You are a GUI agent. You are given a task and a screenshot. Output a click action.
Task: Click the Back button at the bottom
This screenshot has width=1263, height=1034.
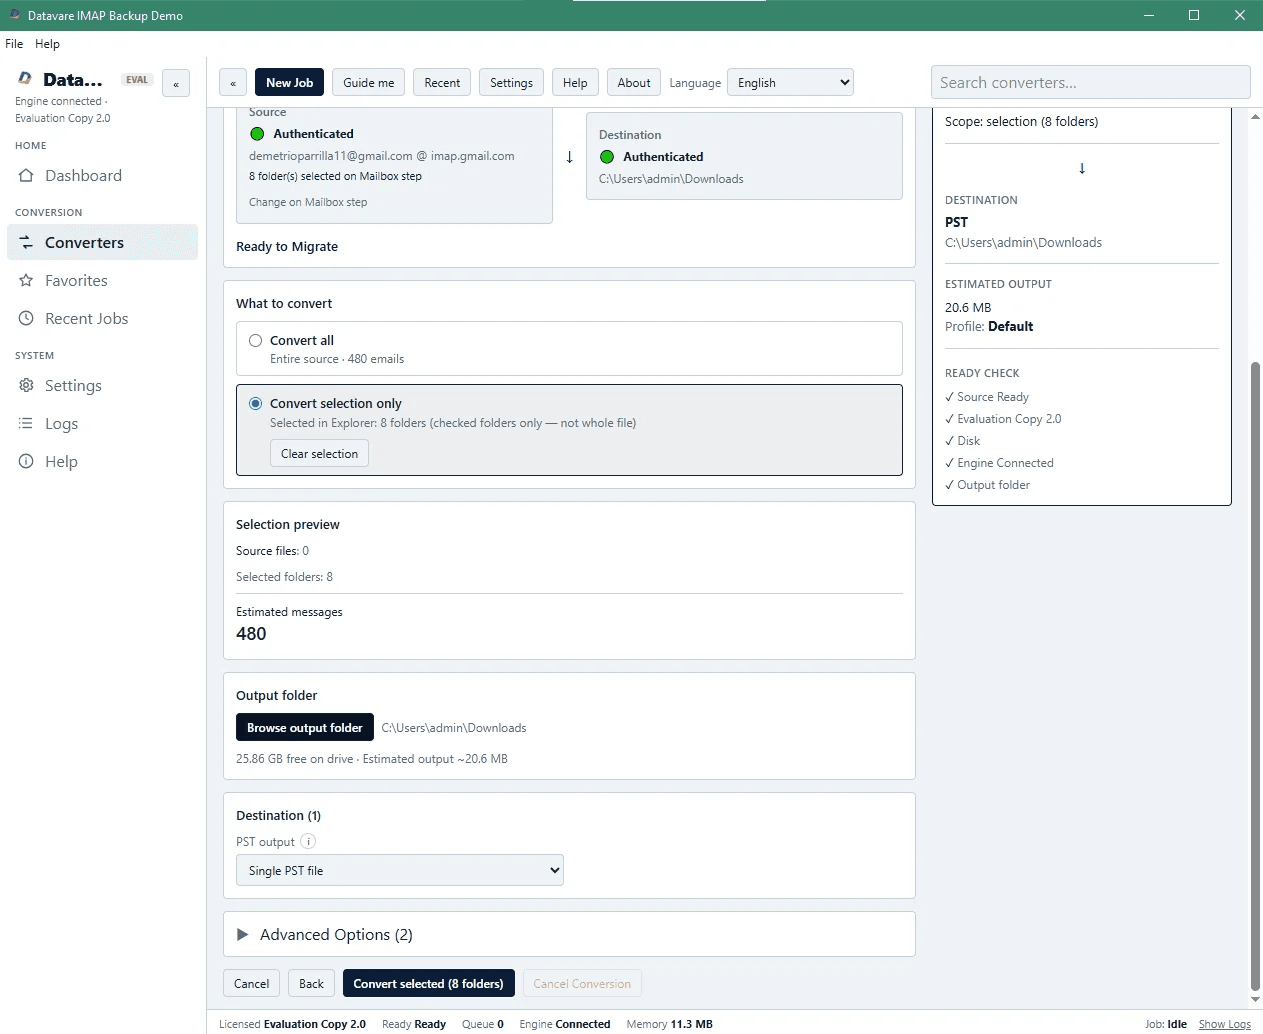311,983
